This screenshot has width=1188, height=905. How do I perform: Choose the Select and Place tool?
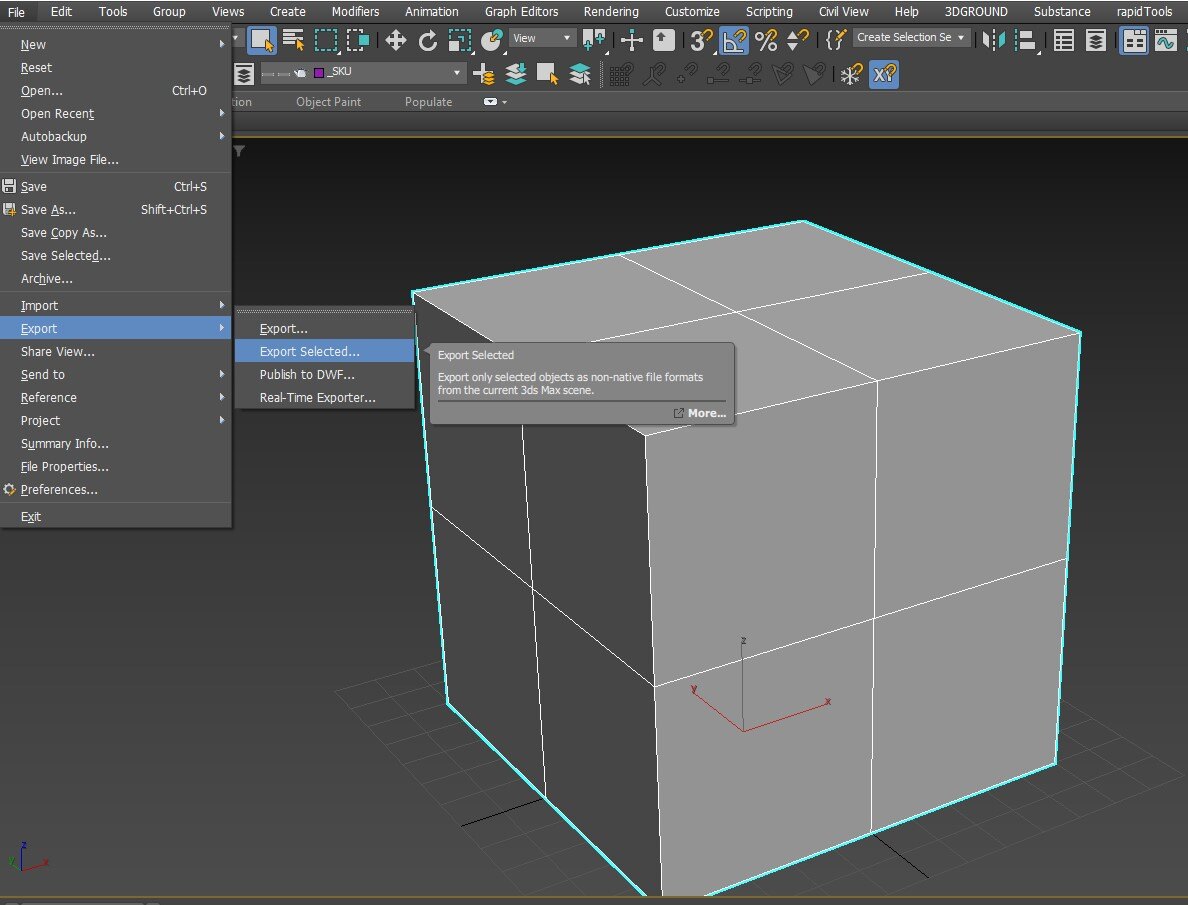tap(492, 40)
